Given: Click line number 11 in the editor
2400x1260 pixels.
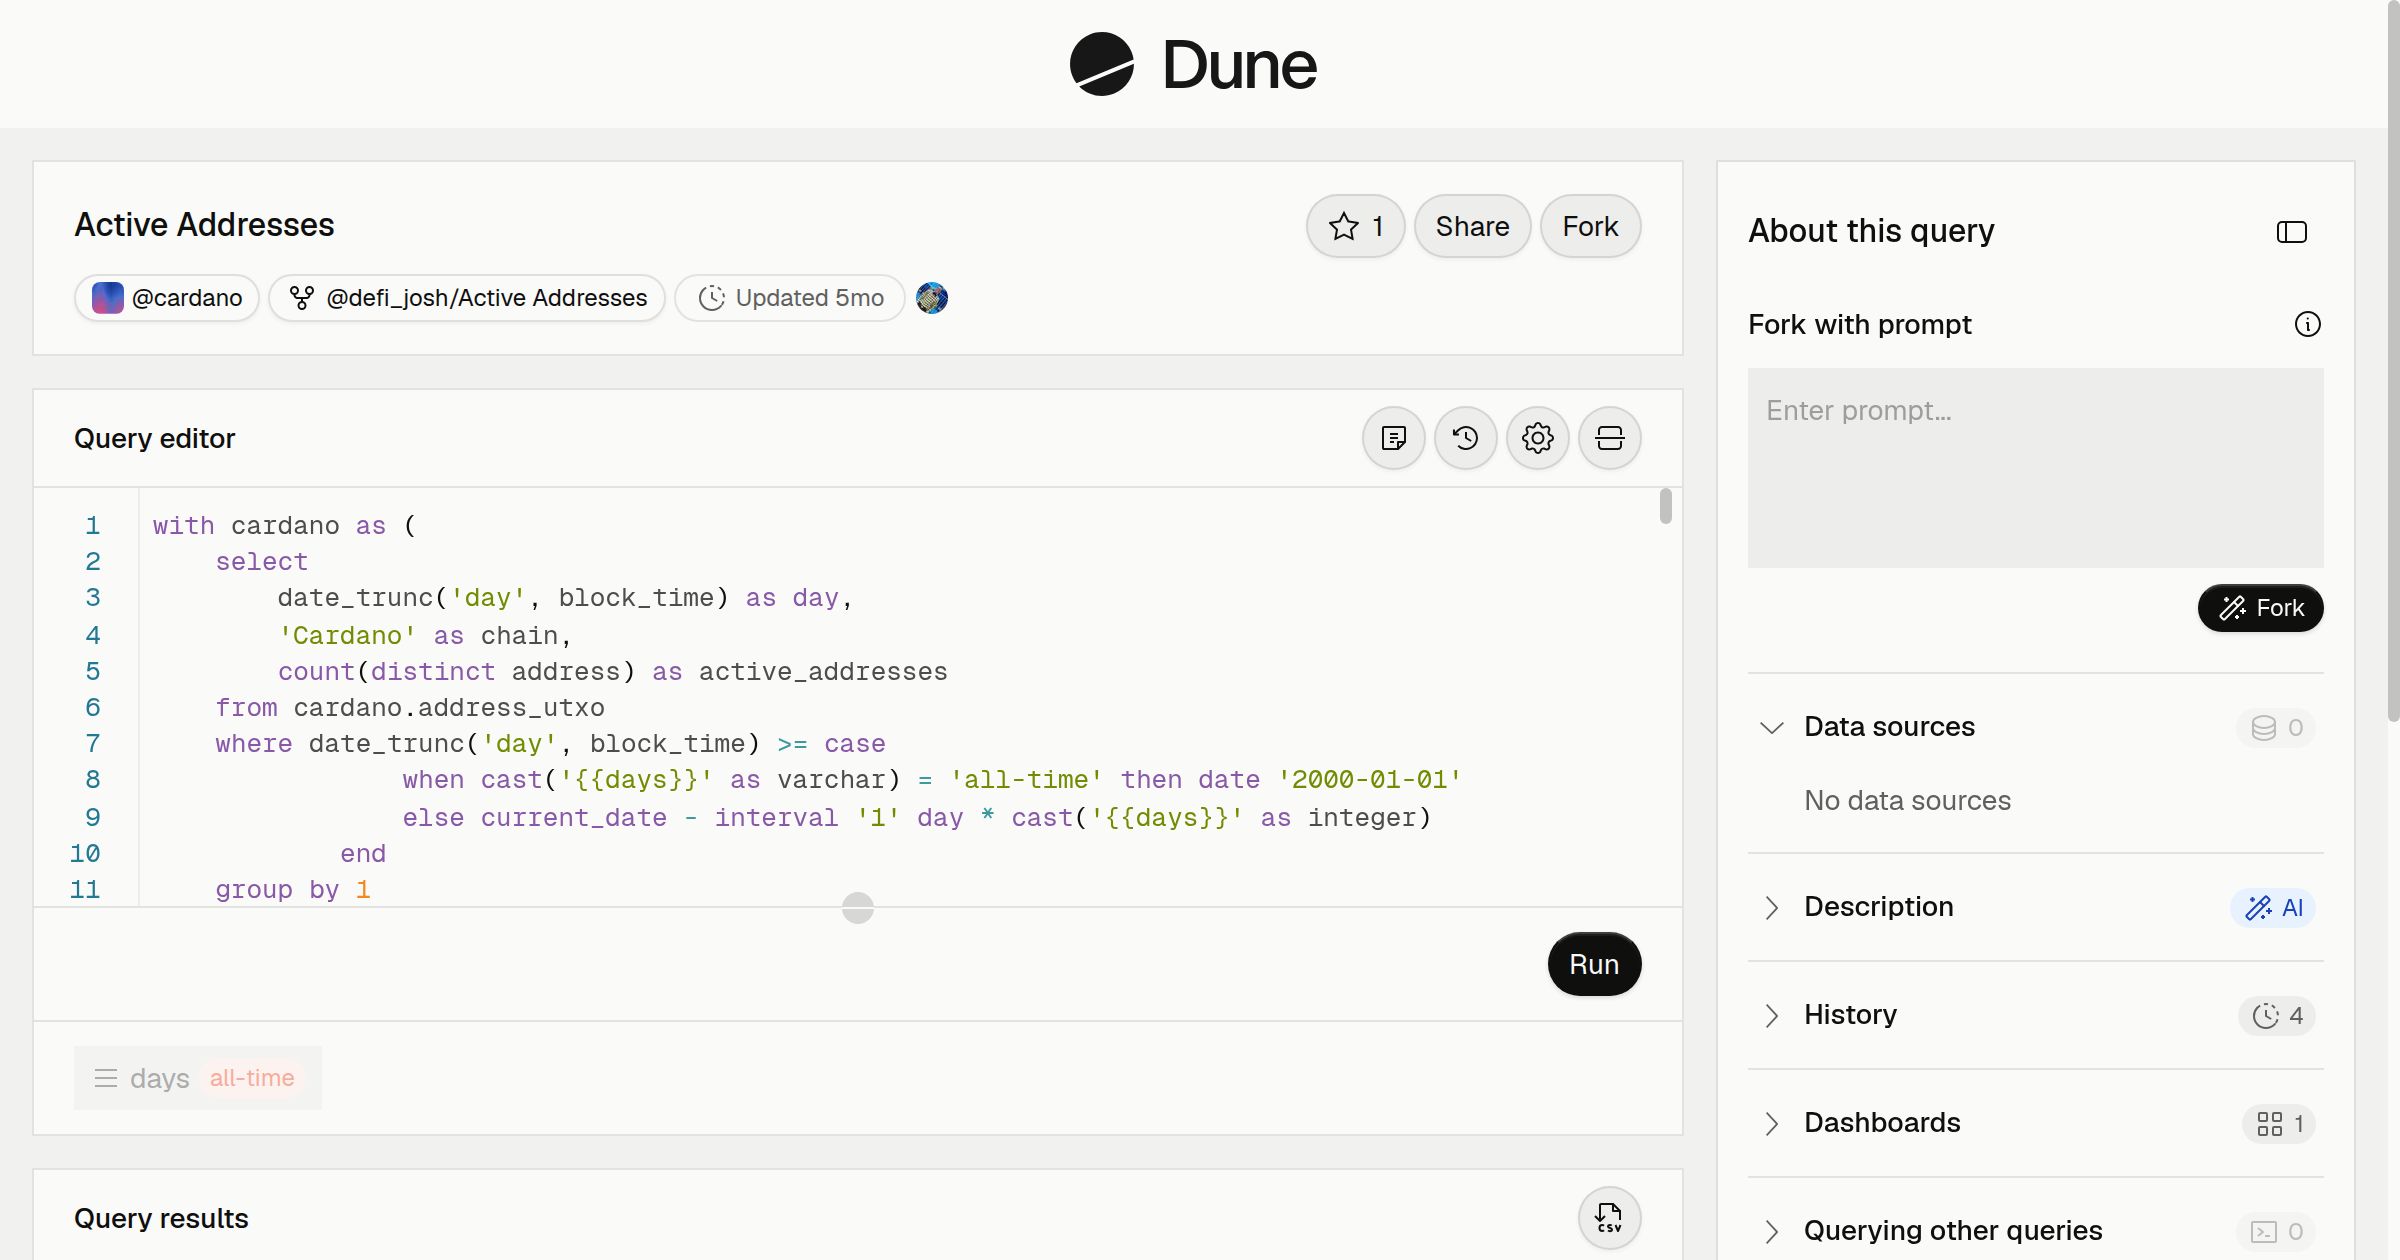Looking at the screenshot, I should pos(85,890).
